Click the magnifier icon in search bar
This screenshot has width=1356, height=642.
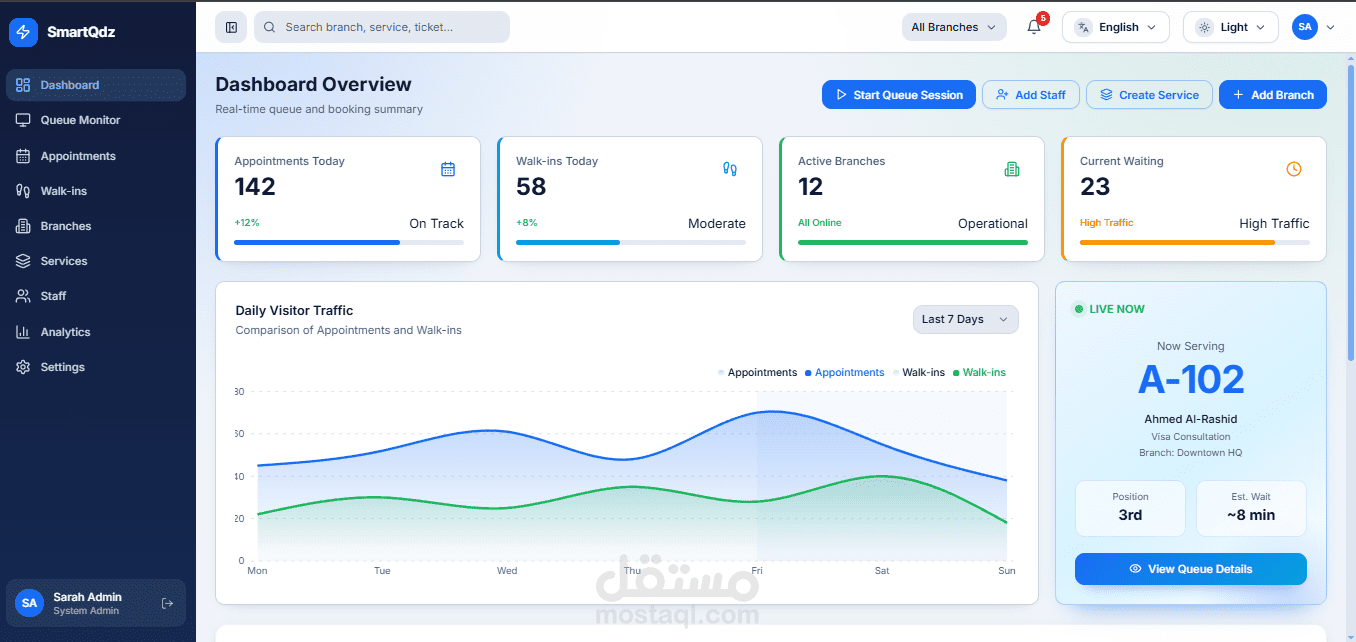click(x=271, y=27)
